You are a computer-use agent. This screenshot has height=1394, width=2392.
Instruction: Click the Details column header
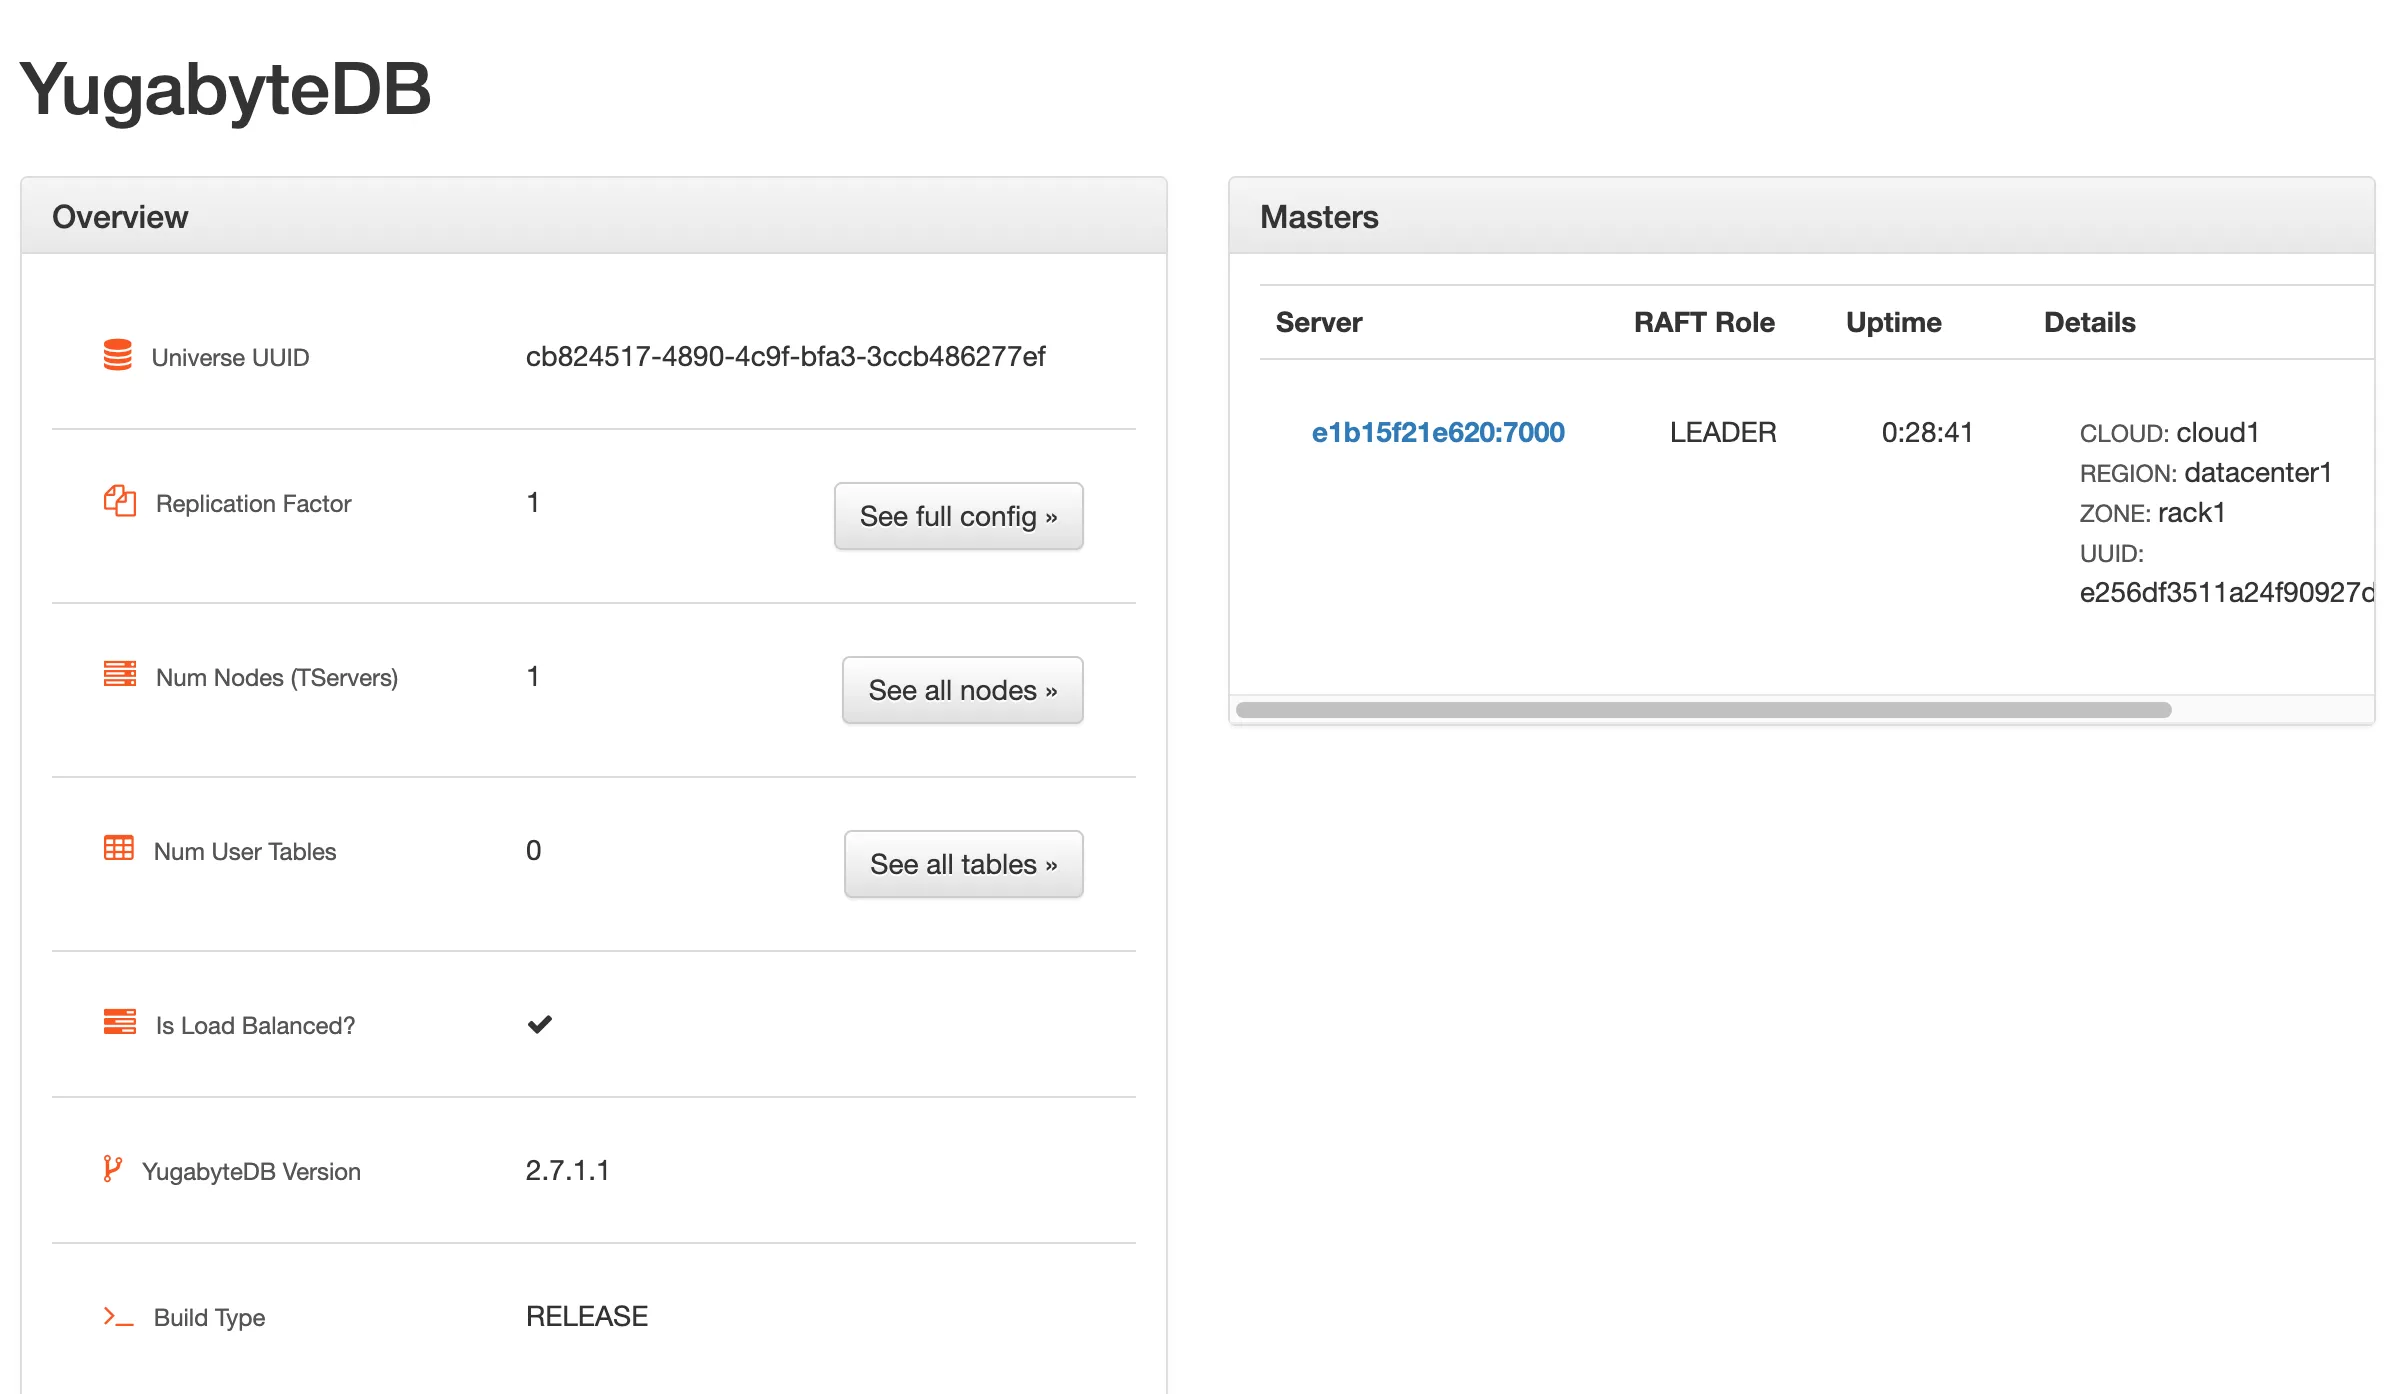coord(2088,322)
